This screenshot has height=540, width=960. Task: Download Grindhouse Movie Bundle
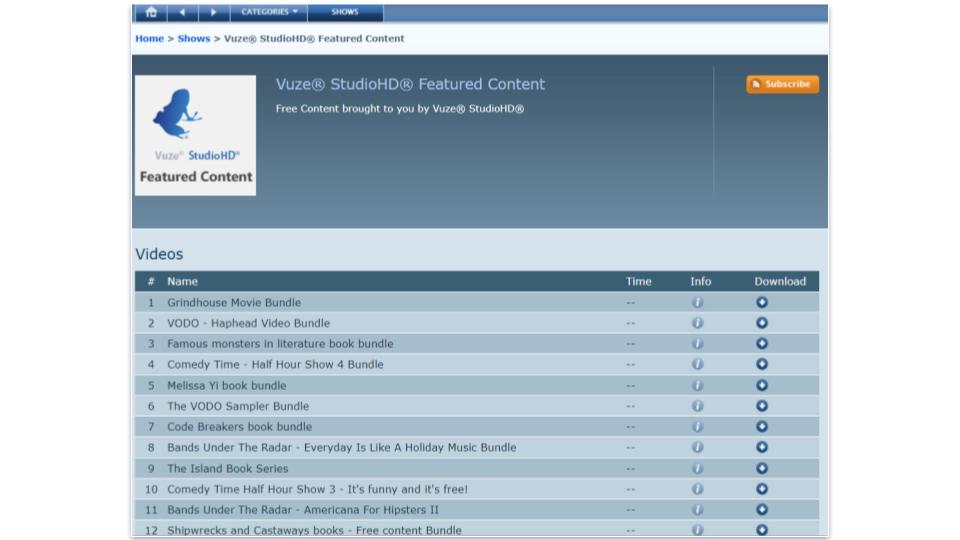coord(762,302)
